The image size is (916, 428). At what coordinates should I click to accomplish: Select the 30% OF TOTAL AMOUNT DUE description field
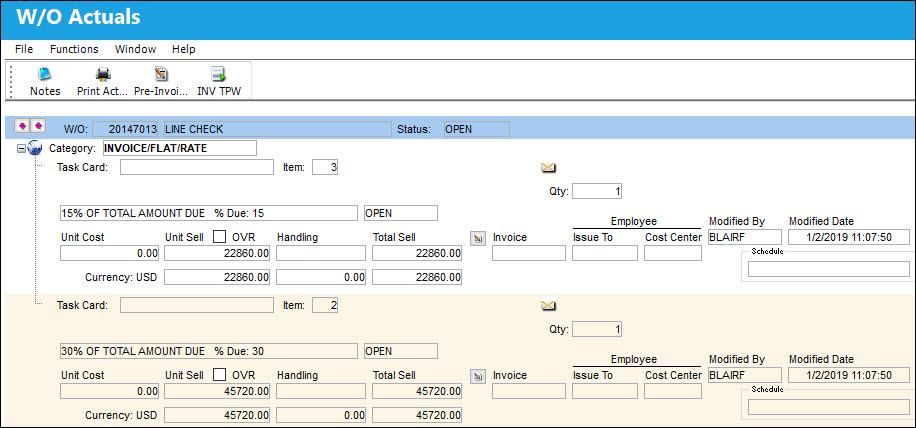pos(209,351)
